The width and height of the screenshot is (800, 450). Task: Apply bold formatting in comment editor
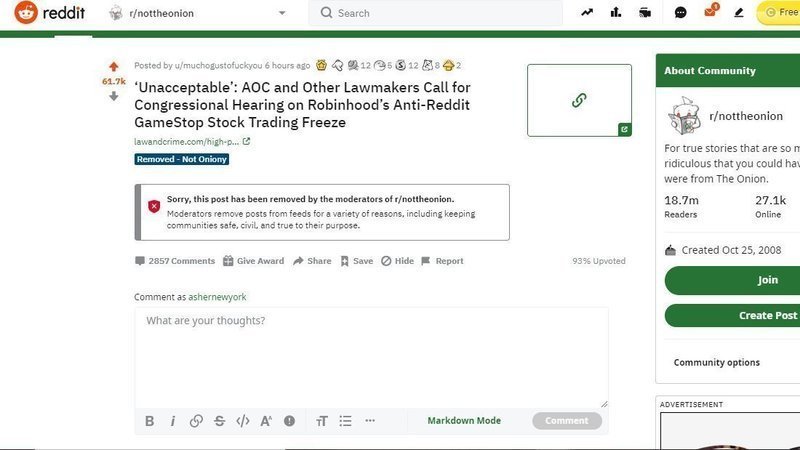coord(149,421)
